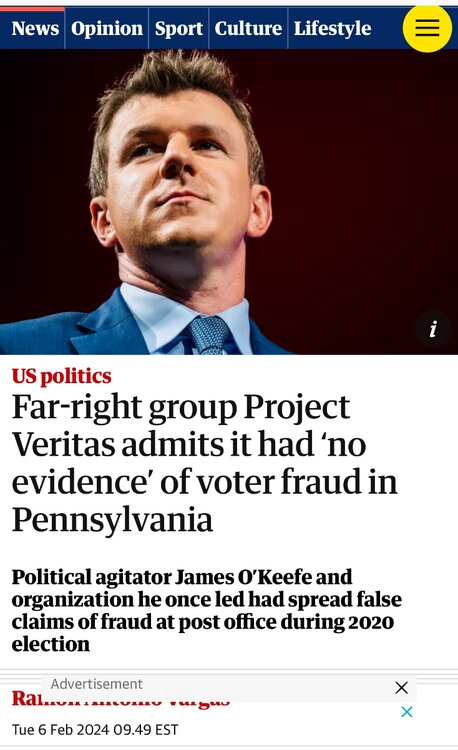The height and width of the screenshot is (750, 458).
Task: Tap the Project Veritas article headline
Action: (x=205, y=463)
